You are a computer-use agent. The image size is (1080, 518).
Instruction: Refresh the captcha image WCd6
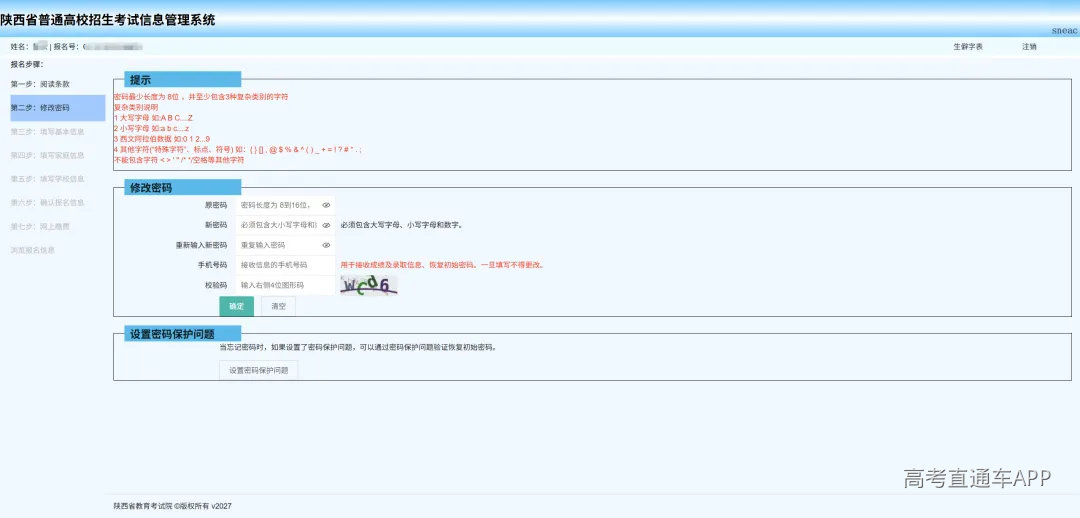tap(368, 285)
